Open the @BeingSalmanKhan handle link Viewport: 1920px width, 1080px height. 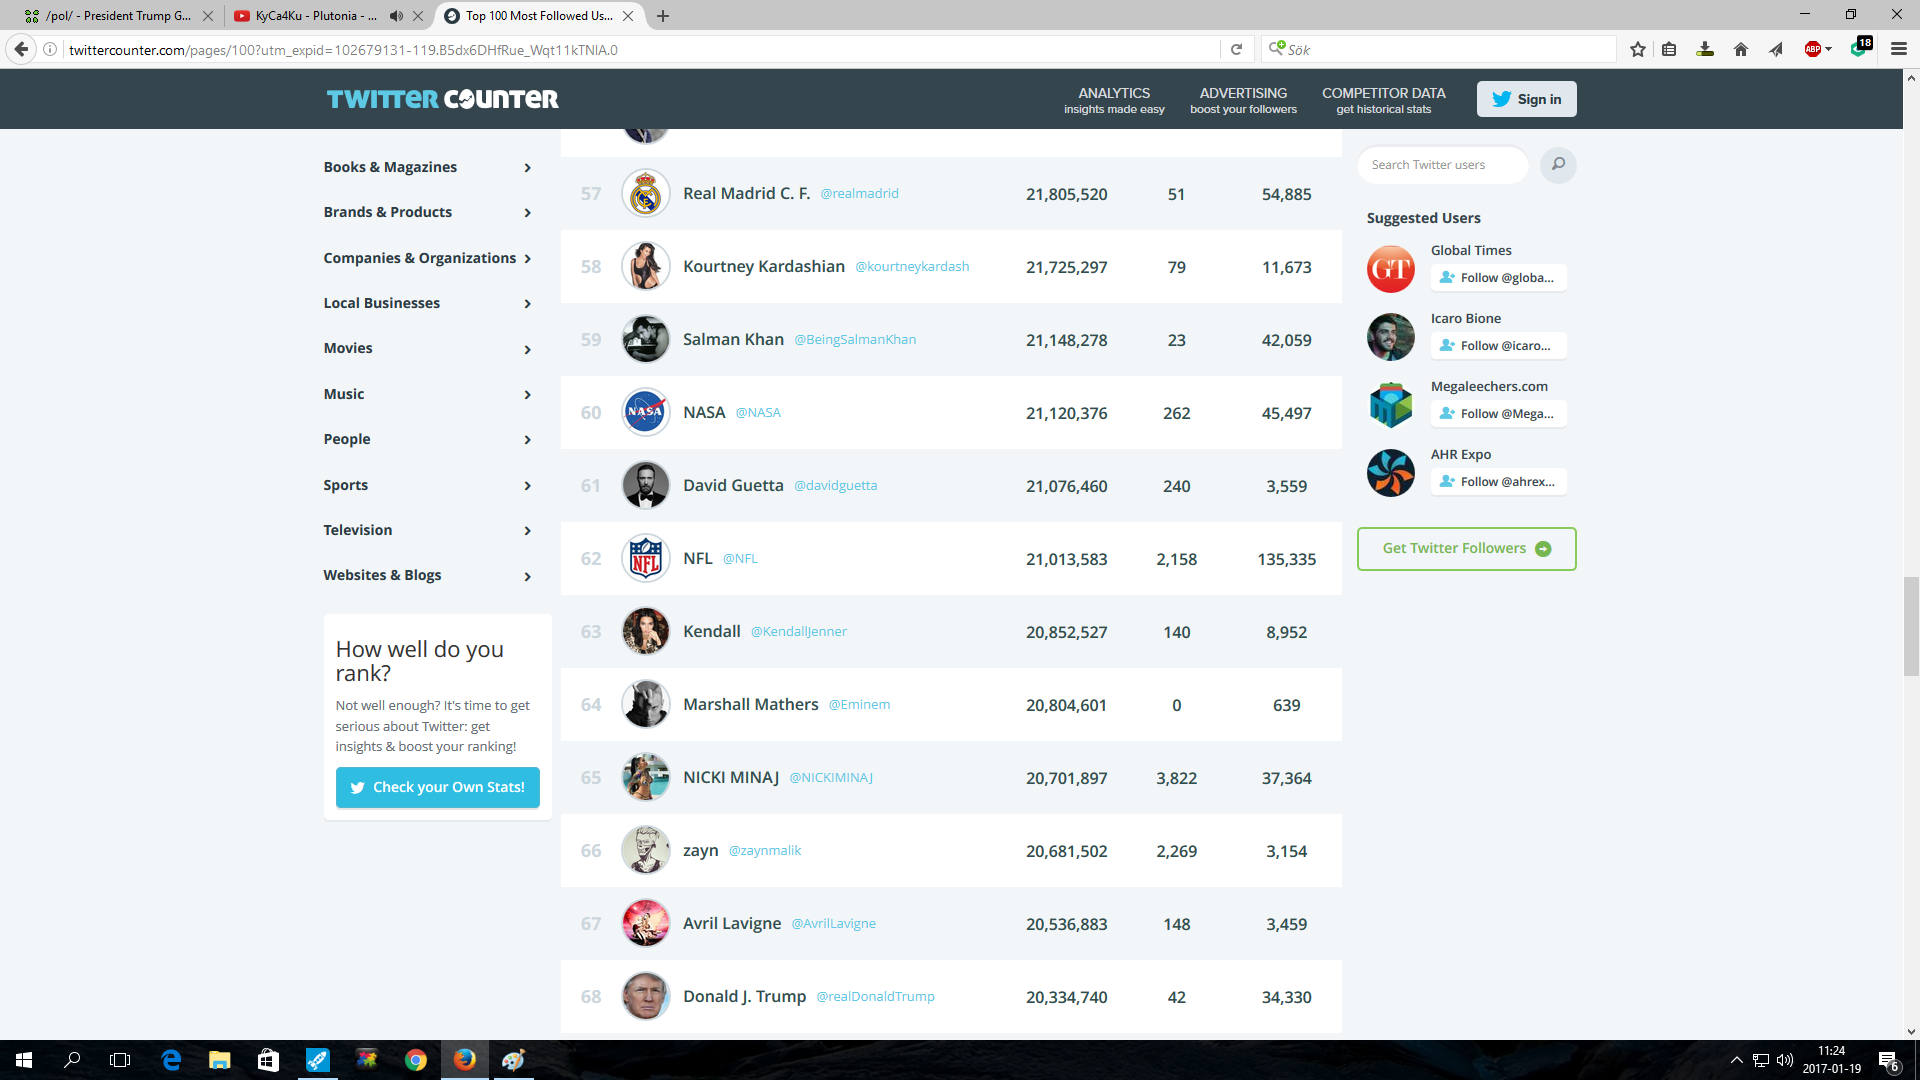[x=855, y=340]
